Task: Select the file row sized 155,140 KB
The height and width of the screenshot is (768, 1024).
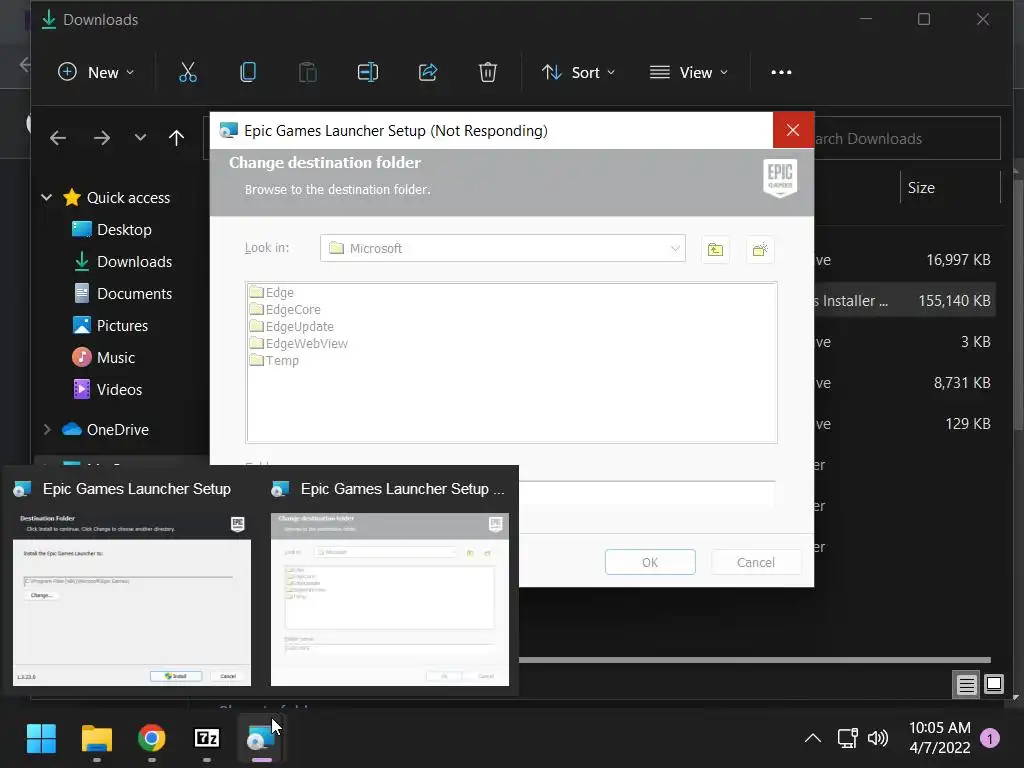Action: tap(905, 300)
